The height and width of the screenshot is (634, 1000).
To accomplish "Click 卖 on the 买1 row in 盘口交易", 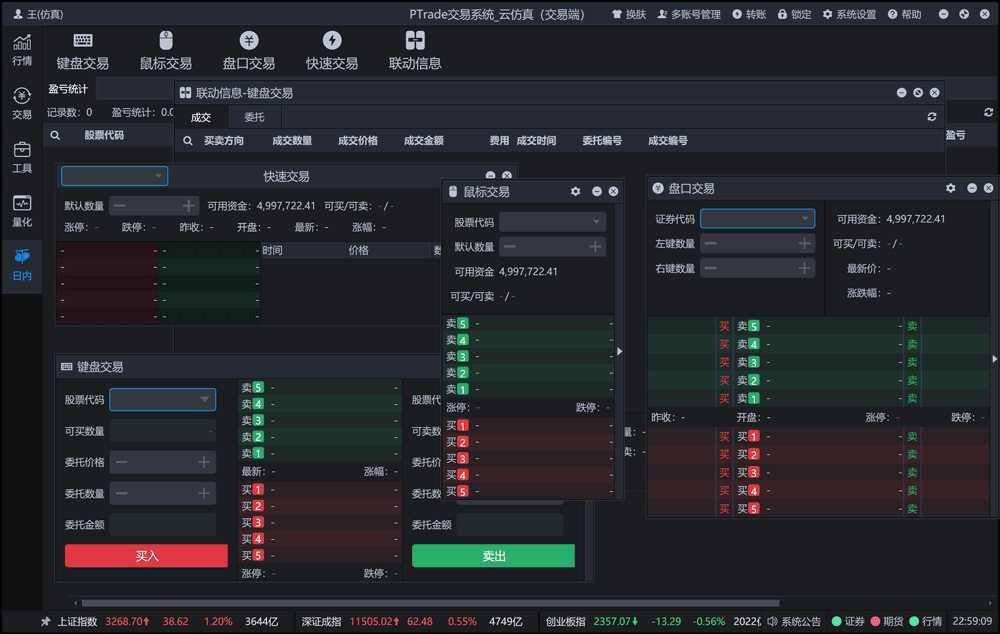I will click(x=913, y=436).
